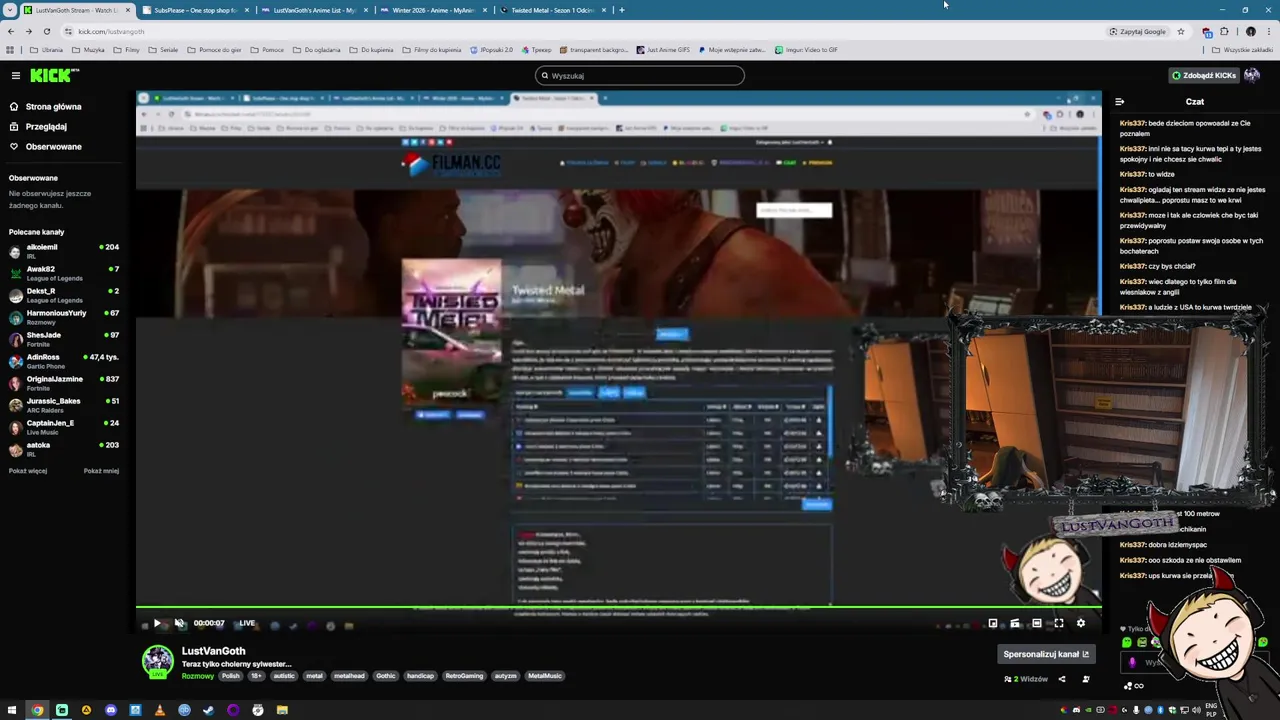
Task: Open recommended channel ShesJade
Action: pos(64,338)
